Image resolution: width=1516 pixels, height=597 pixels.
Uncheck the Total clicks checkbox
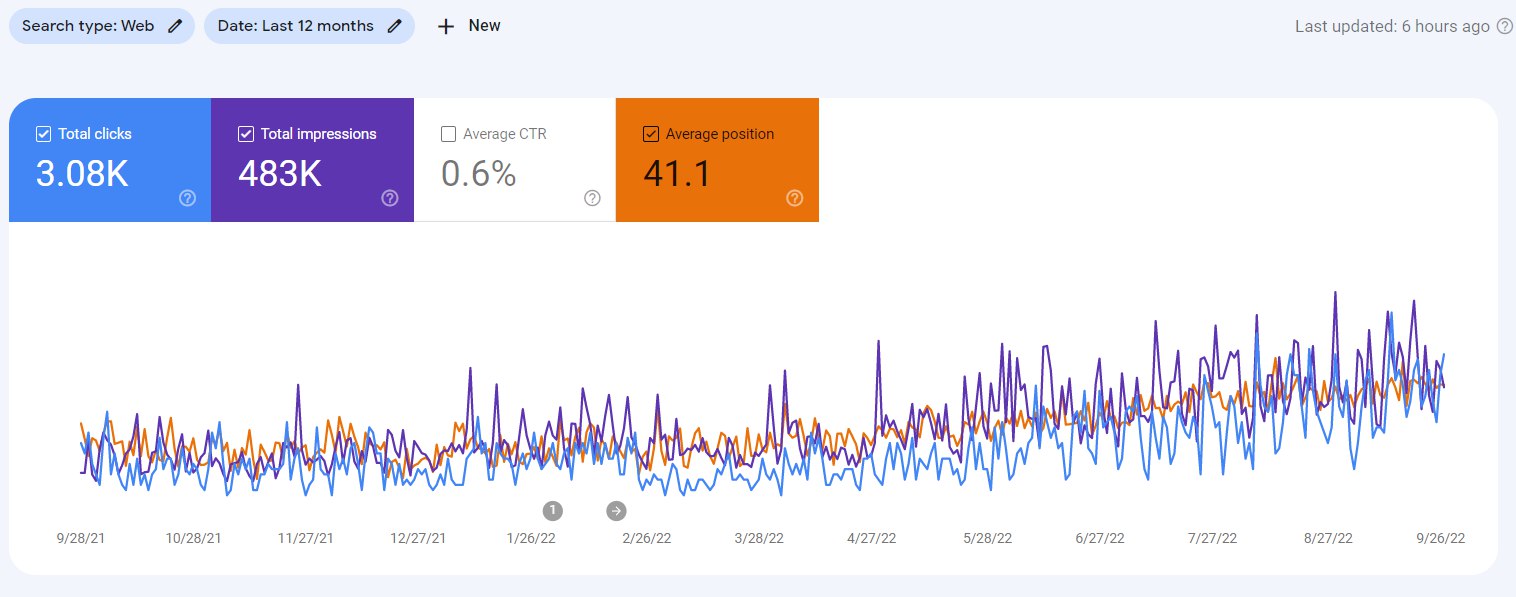[43, 134]
